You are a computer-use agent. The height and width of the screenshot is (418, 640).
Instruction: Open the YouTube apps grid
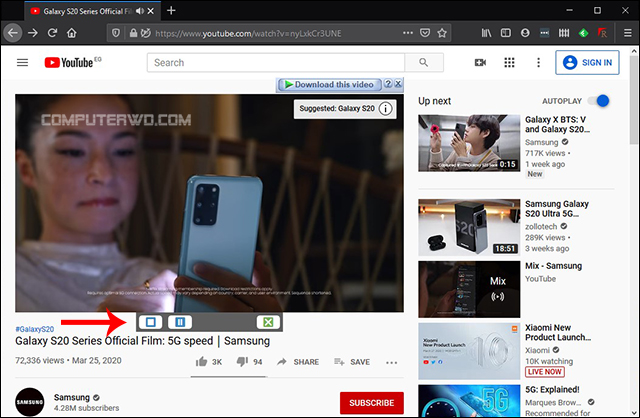click(x=509, y=62)
